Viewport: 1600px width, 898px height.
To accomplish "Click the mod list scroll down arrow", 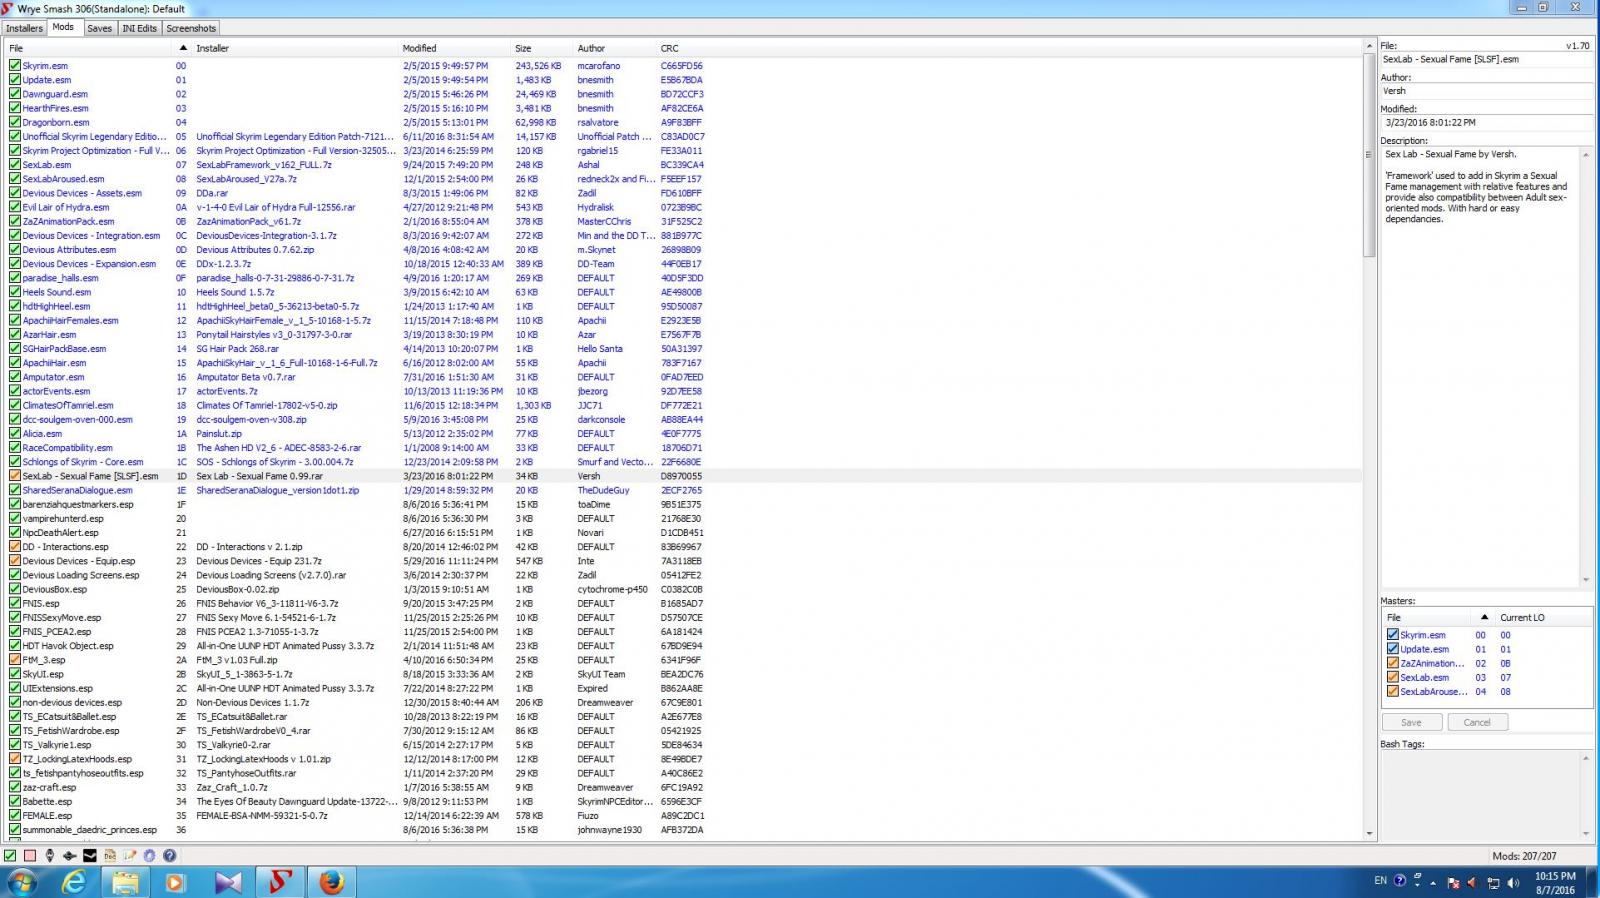I will click(x=1370, y=833).
